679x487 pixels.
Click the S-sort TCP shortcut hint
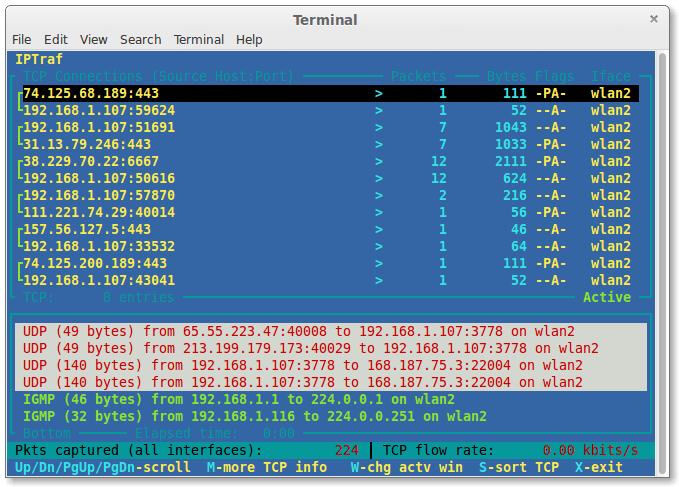click(x=518, y=467)
